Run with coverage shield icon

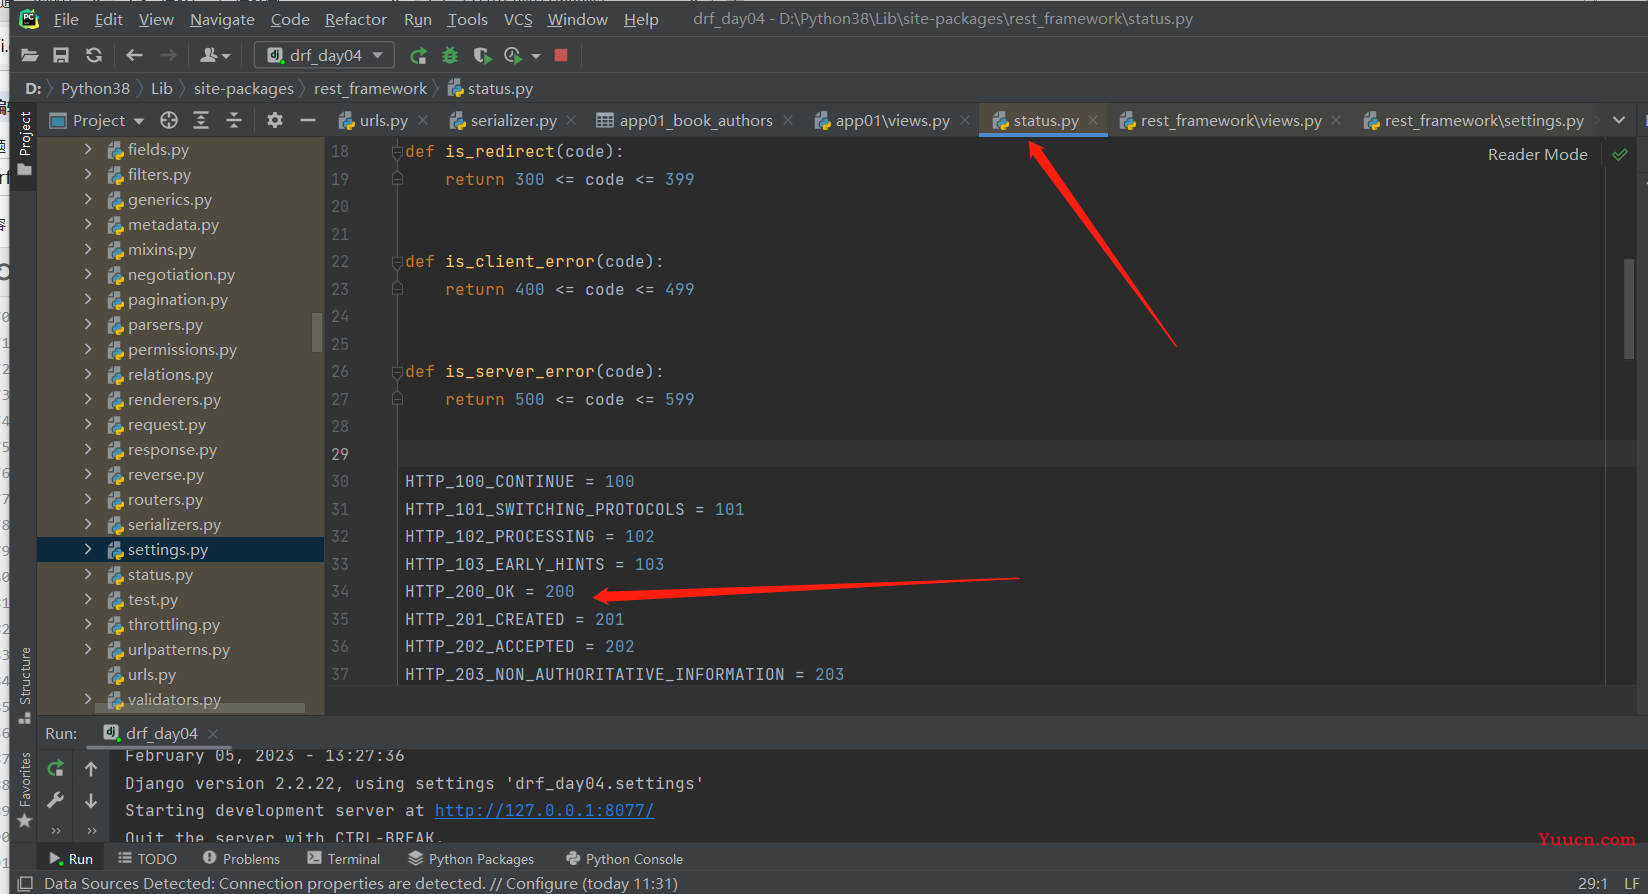coord(482,55)
